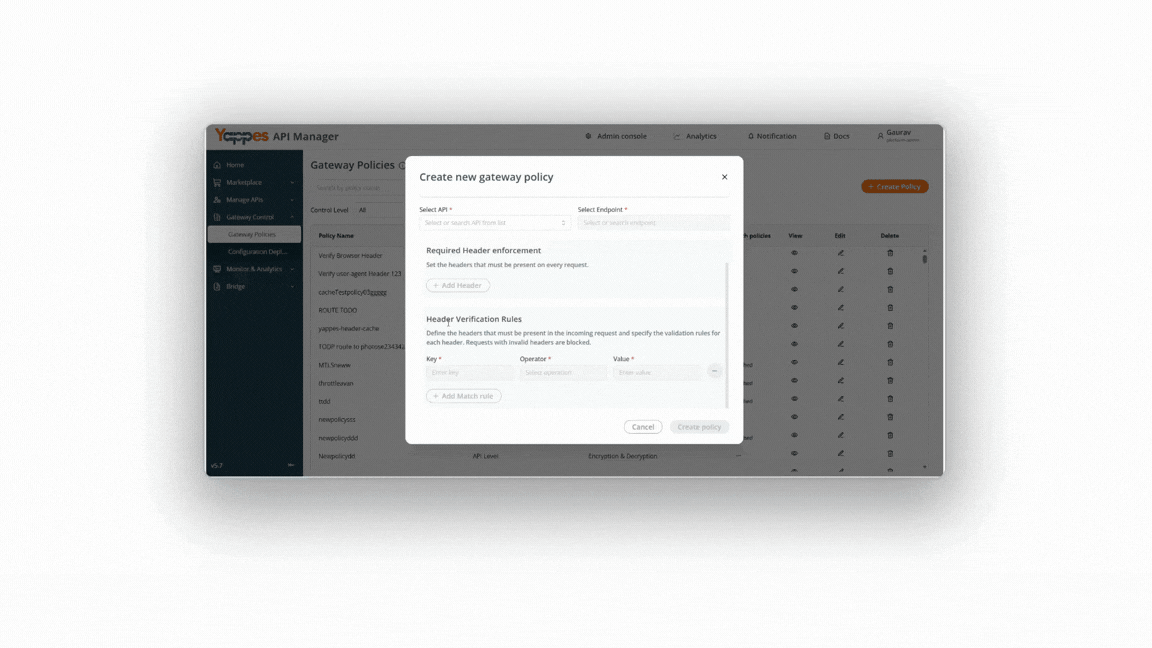
Task: Edit the cacheTestpolicy03ggggg policy
Action: (840, 289)
